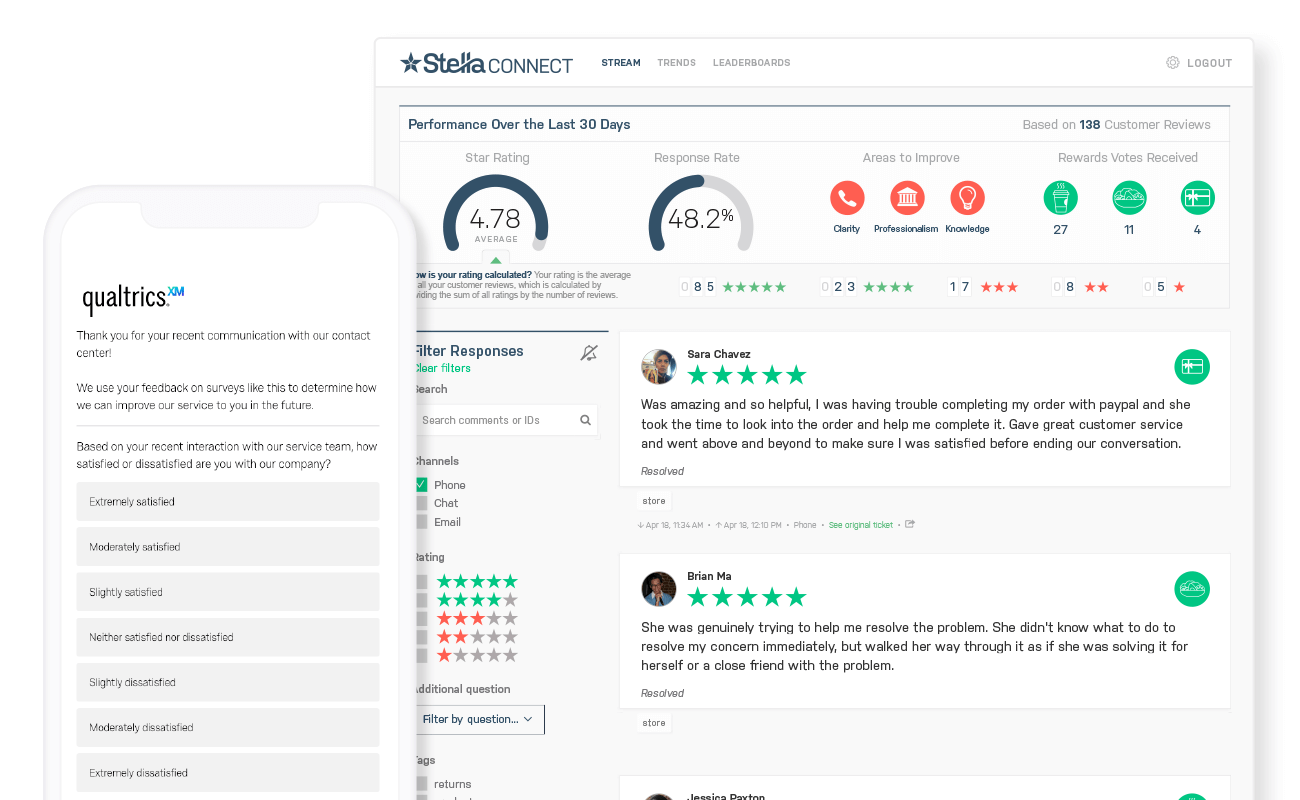Select Moderately dissatisfied survey option
Viewport: 1300px width, 800px height.
[x=228, y=727]
